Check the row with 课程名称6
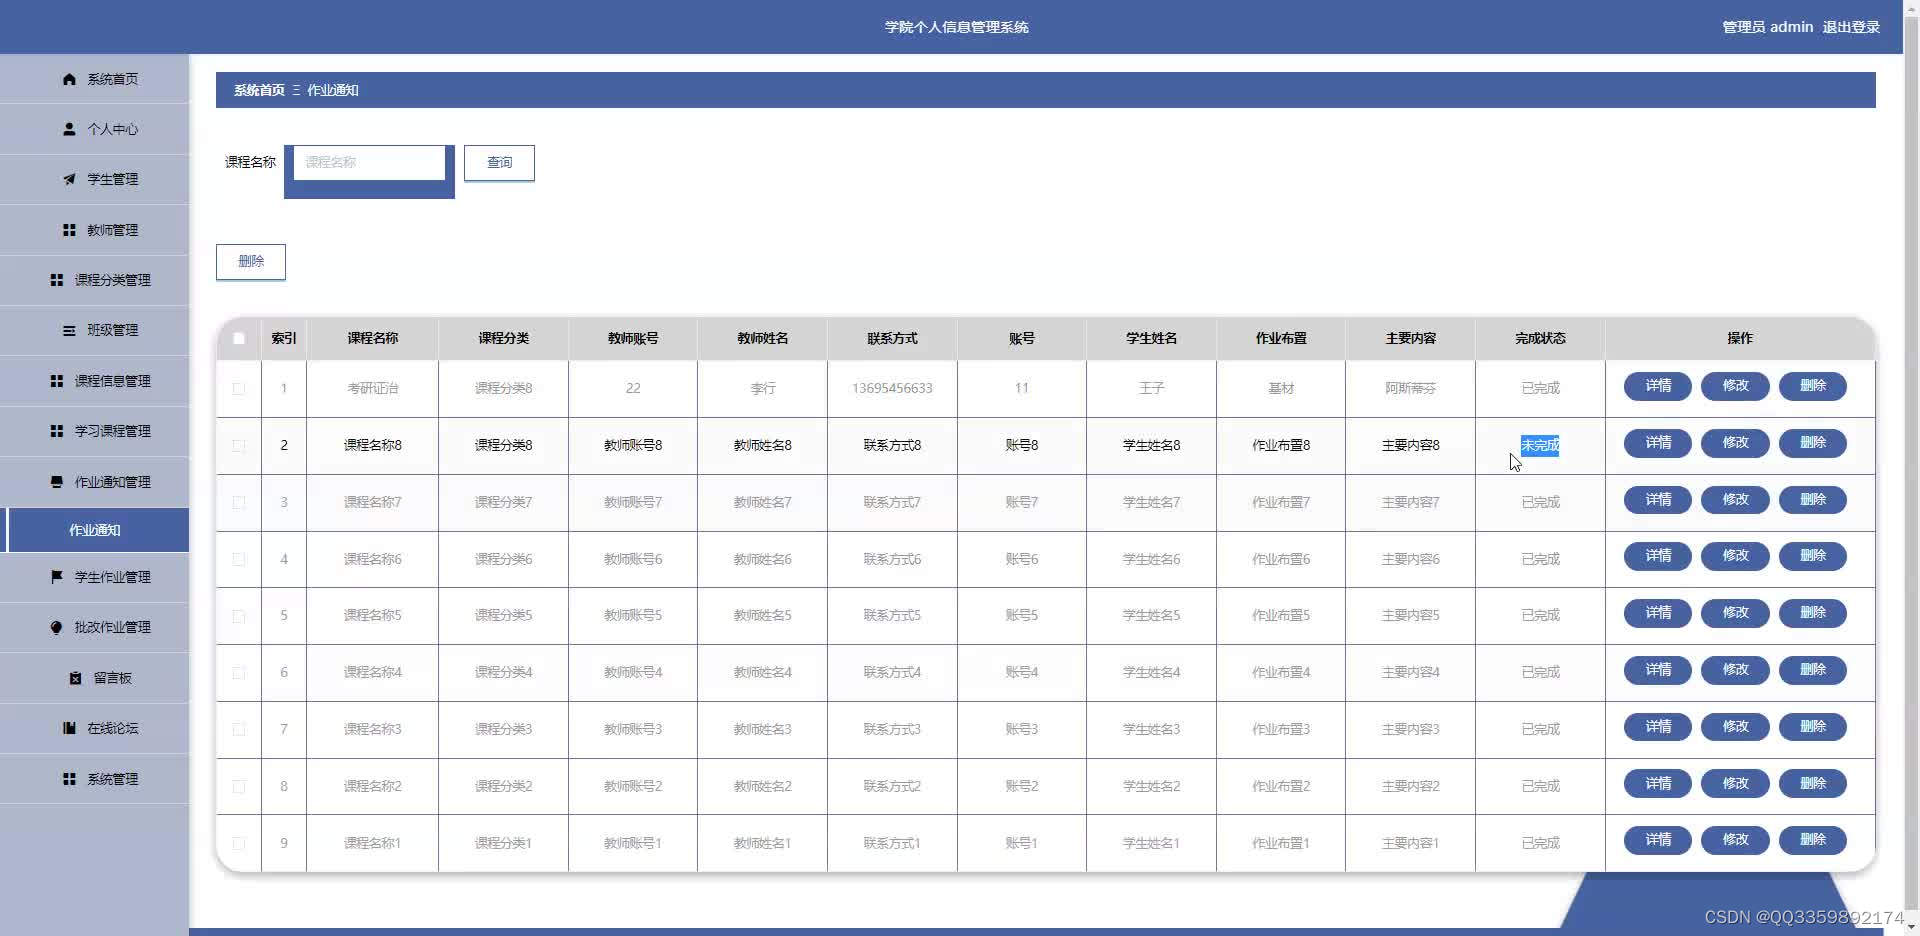This screenshot has width=1920, height=936. pos(239,559)
